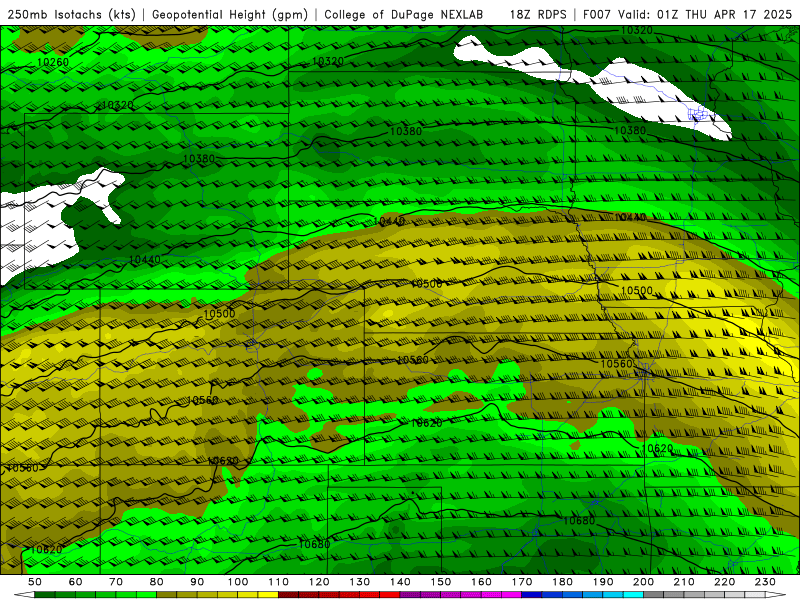Click the '140' legend value

click(400, 582)
